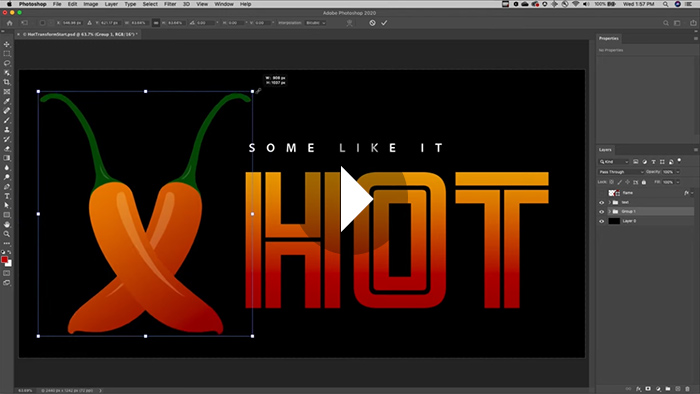Select the Rectangle shape tool

click(7, 215)
